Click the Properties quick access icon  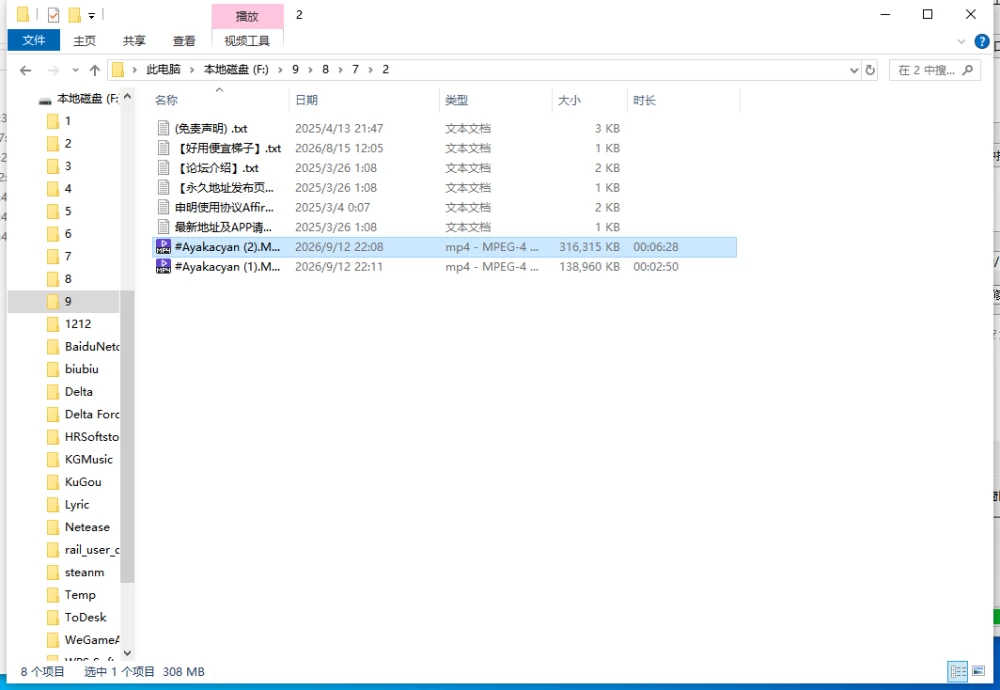tap(54, 14)
